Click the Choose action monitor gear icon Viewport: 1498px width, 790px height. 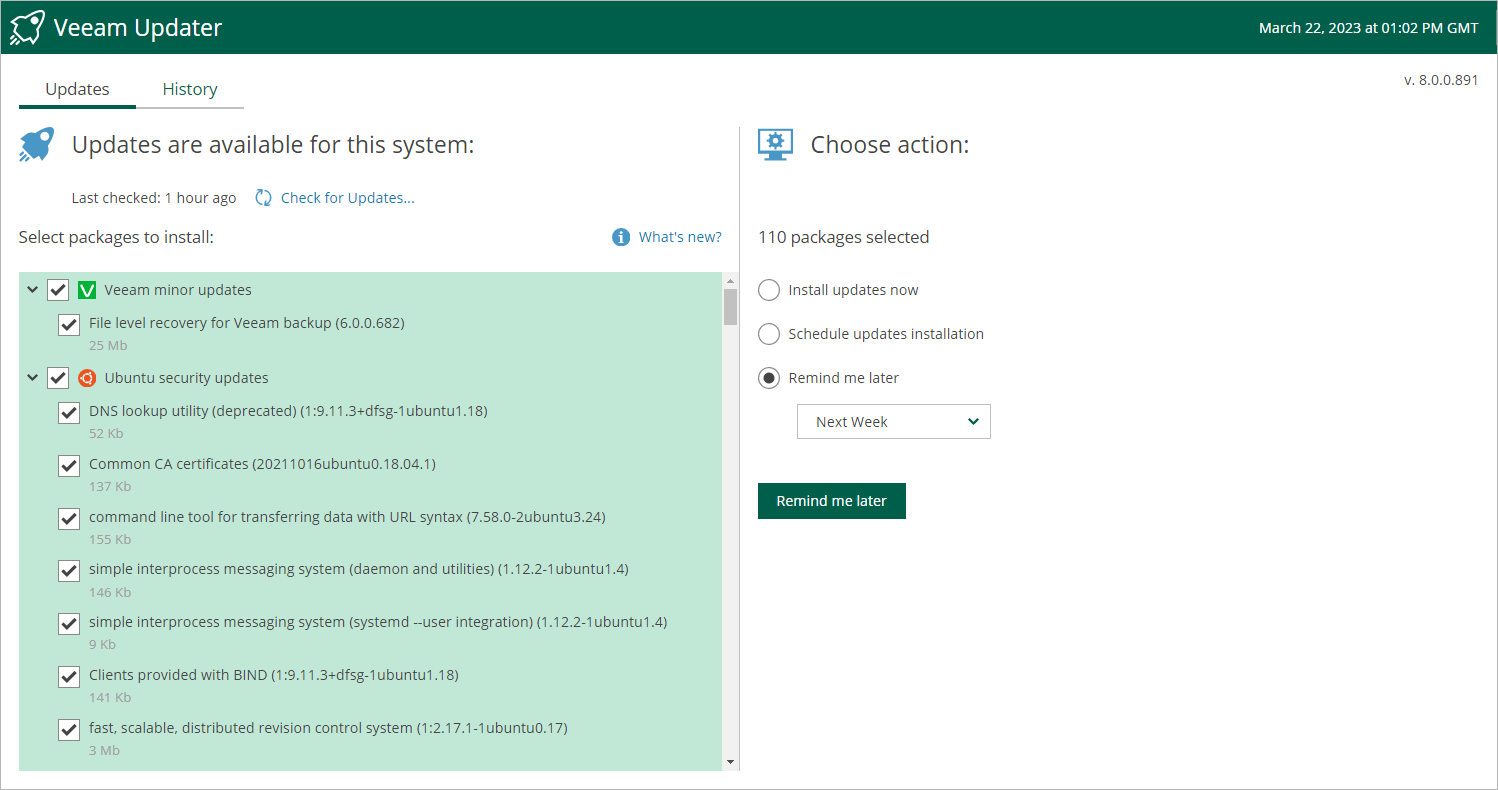point(776,145)
